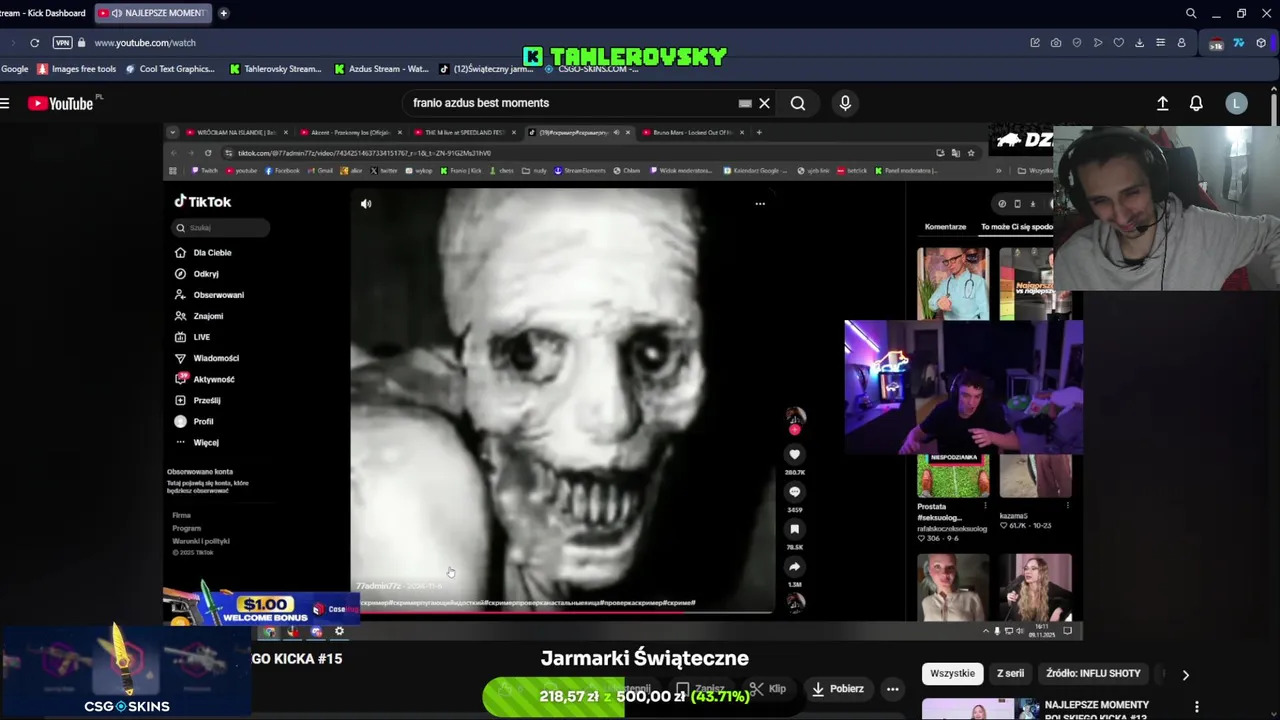This screenshot has width=1280, height=720.
Task: Open the Prostata #seksuolog TikTok thumbnail
Action: click(953, 476)
